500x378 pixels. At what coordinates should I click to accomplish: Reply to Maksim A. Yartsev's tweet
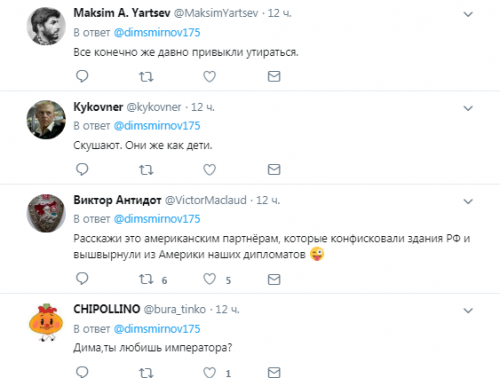[x=82, y=76]
